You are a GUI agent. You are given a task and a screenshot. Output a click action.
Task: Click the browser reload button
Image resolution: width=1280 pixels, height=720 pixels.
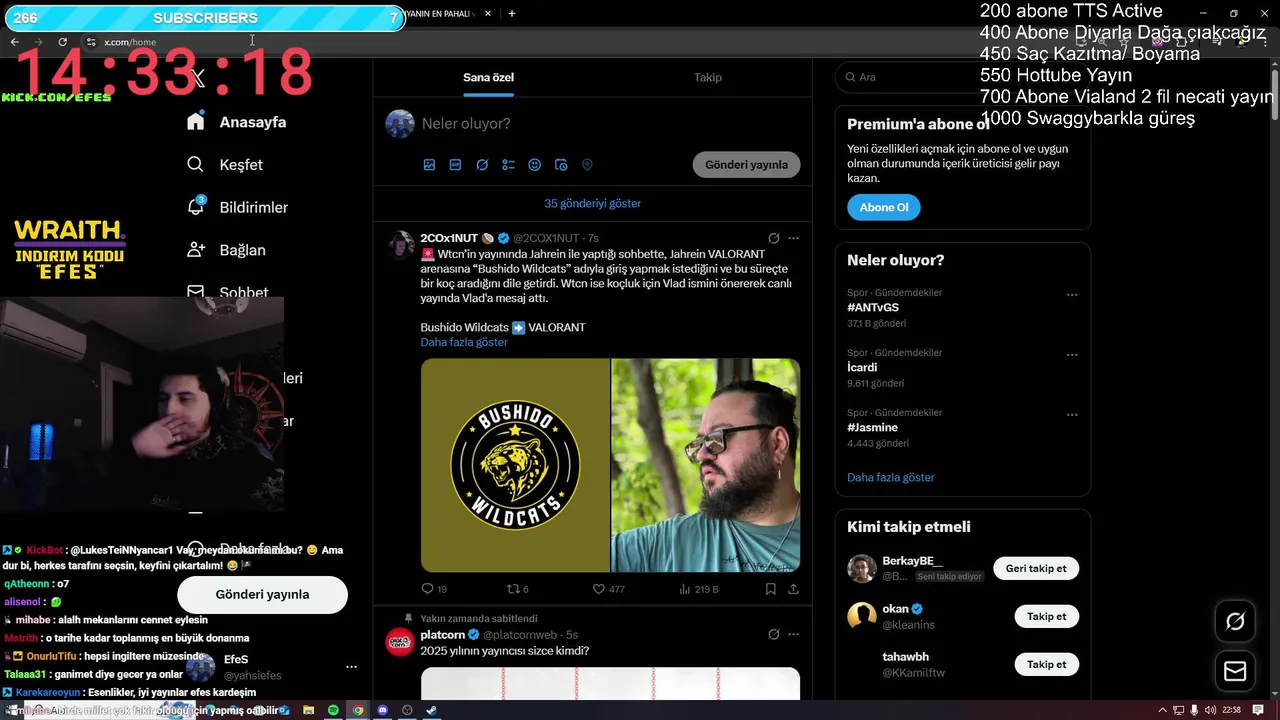click(x=62, y=42)
